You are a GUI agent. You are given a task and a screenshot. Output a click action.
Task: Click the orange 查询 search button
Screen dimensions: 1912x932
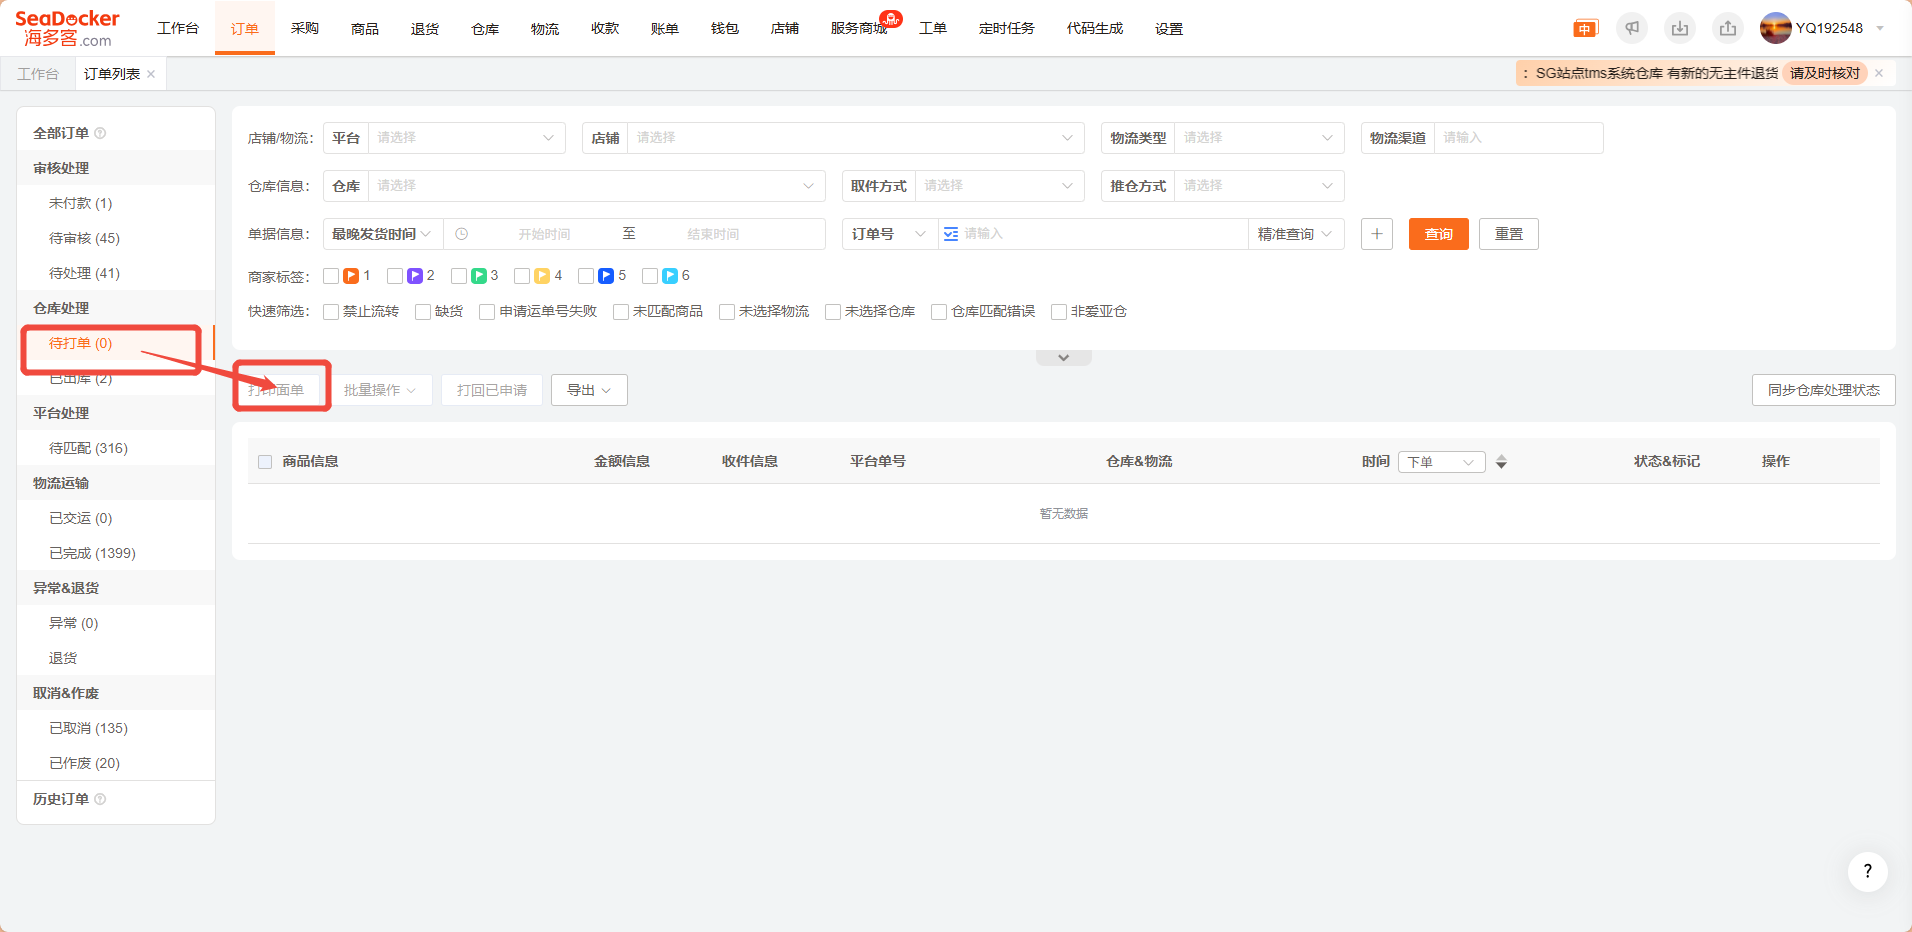tap(1438, 234)
